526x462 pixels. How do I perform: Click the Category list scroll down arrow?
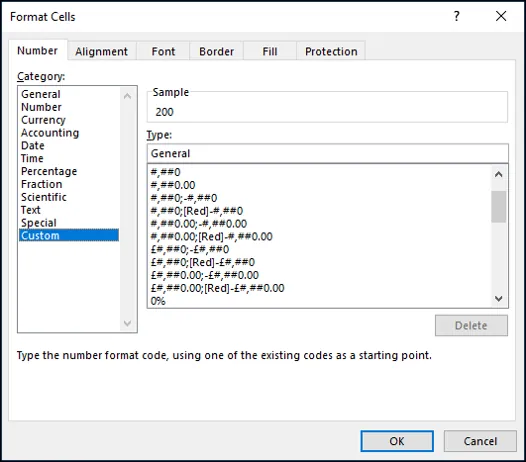[127, 323]
